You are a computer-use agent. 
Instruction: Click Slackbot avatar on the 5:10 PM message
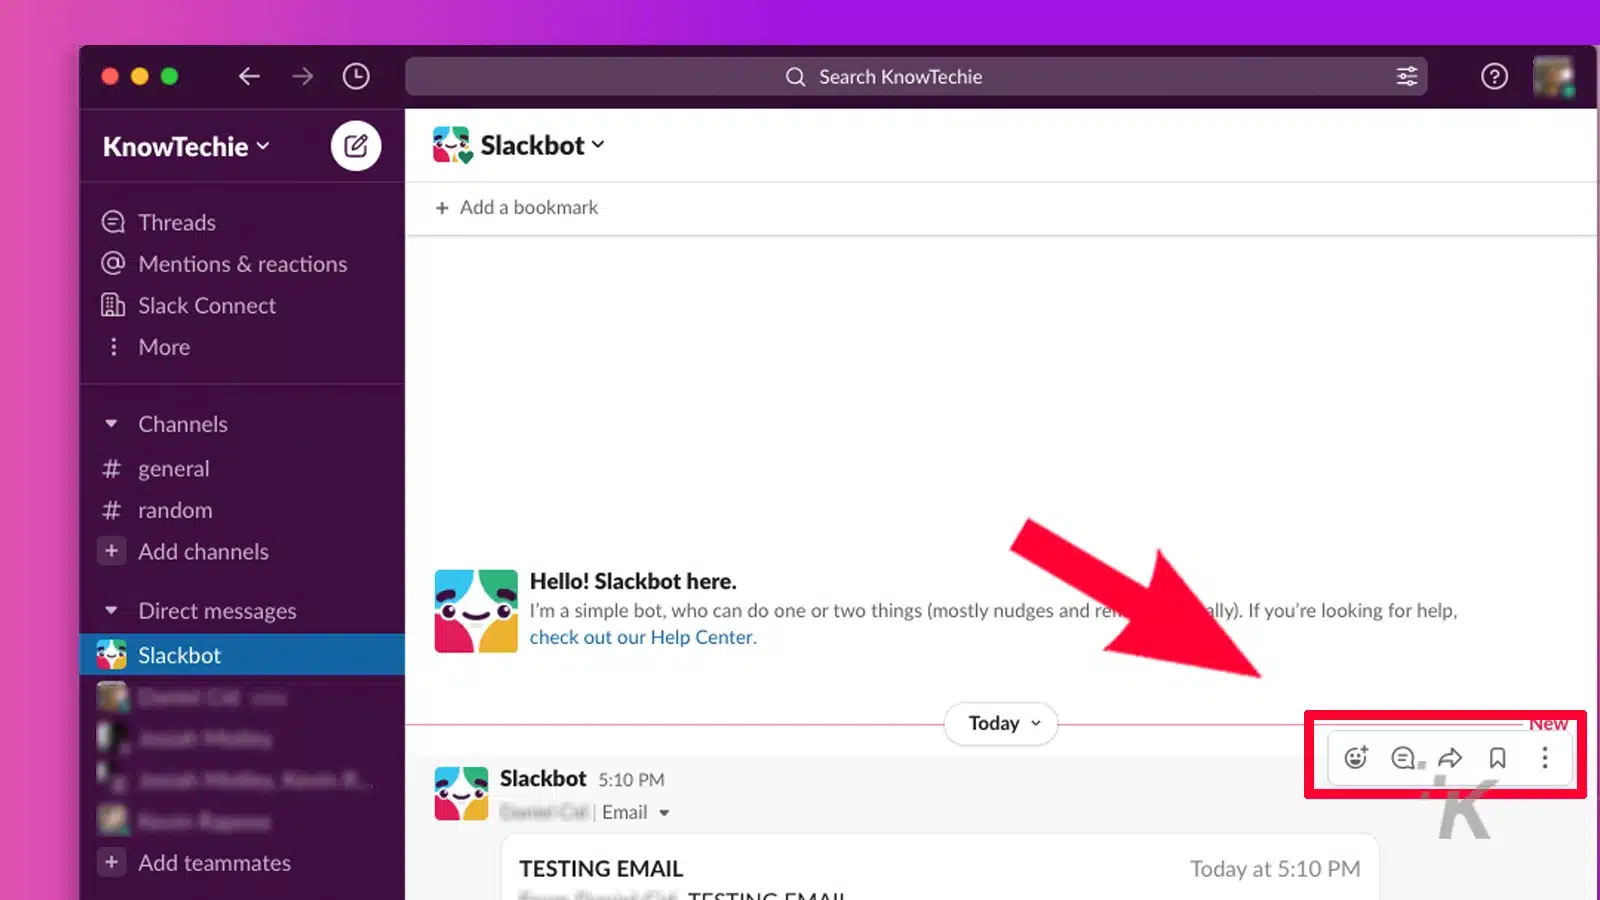point(461,793)
